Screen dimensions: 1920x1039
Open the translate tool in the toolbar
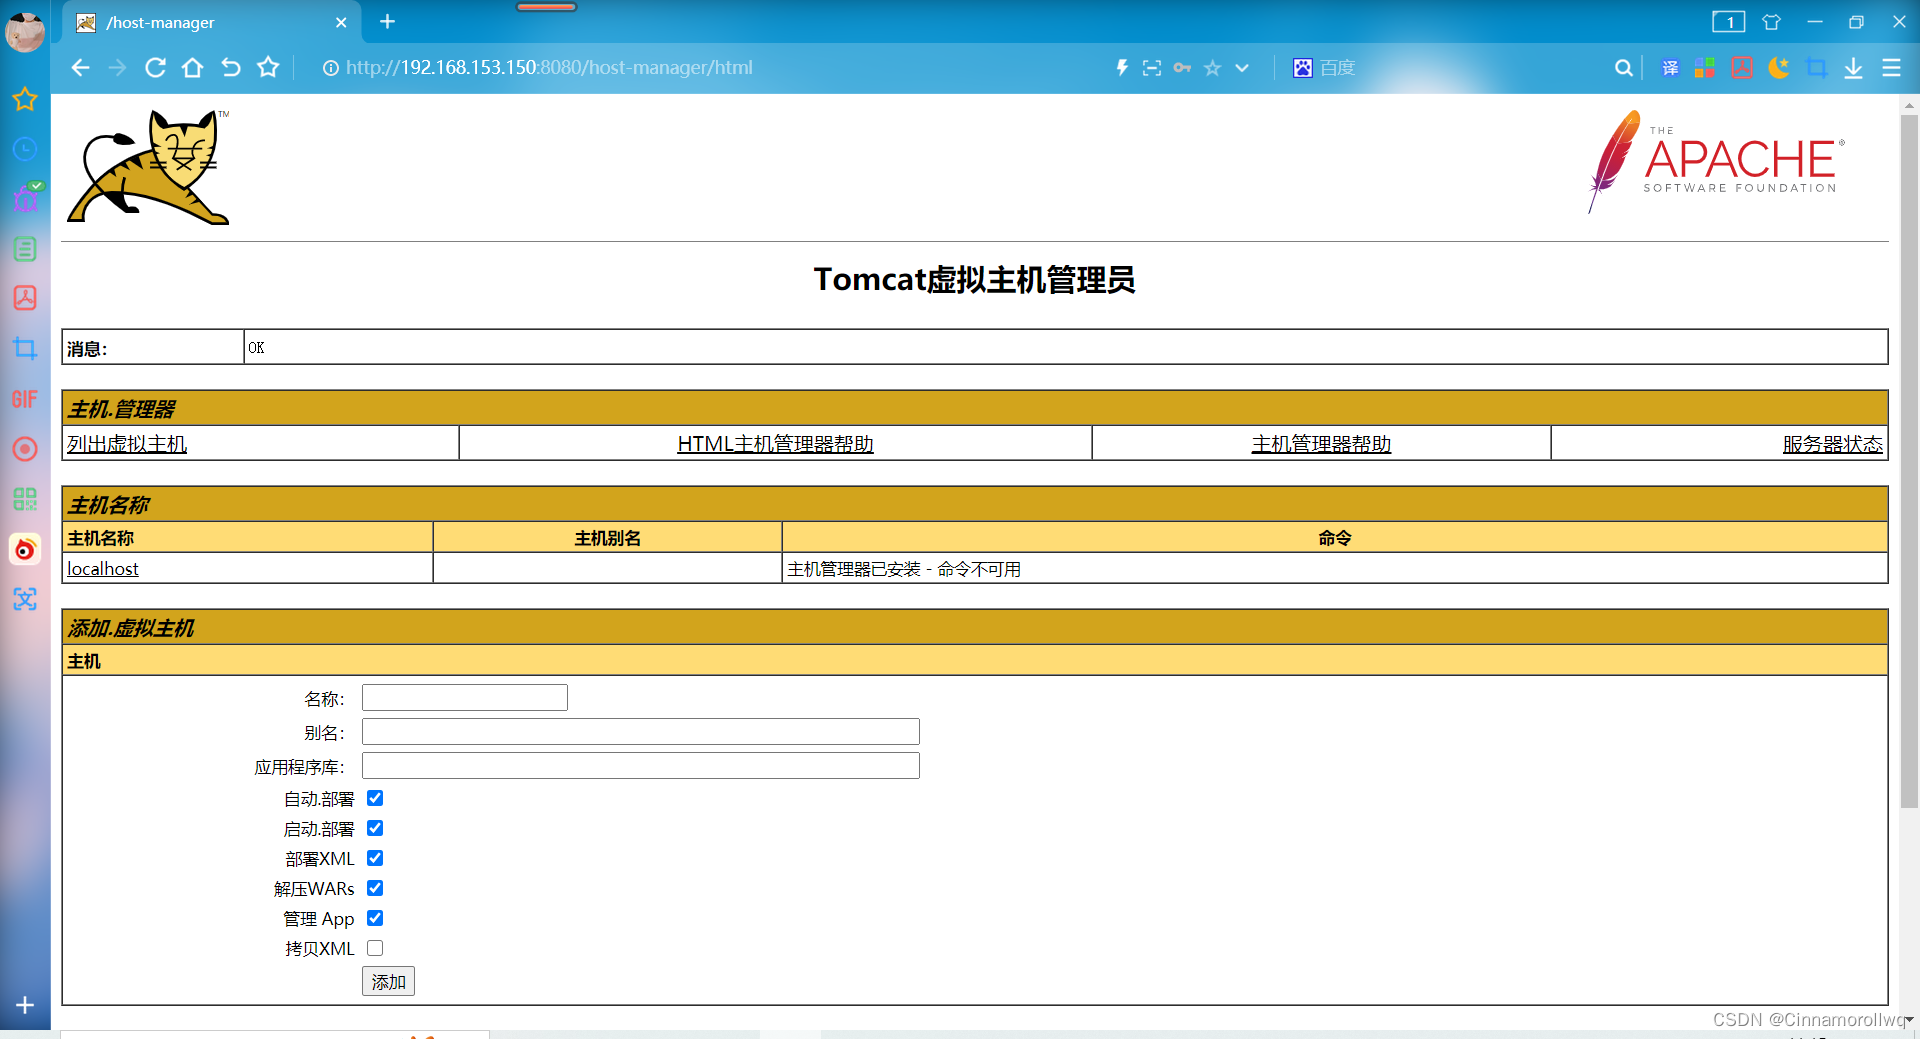point(1670,68)
